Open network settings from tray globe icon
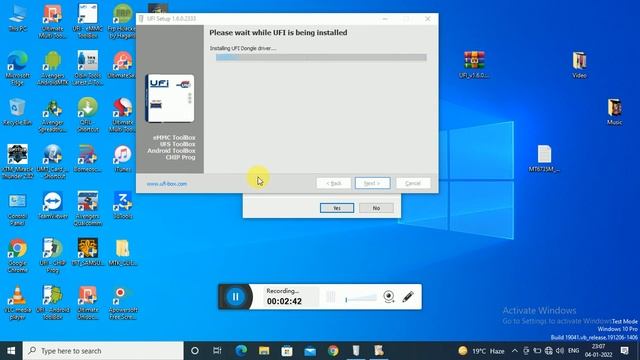 pos(549,351)
